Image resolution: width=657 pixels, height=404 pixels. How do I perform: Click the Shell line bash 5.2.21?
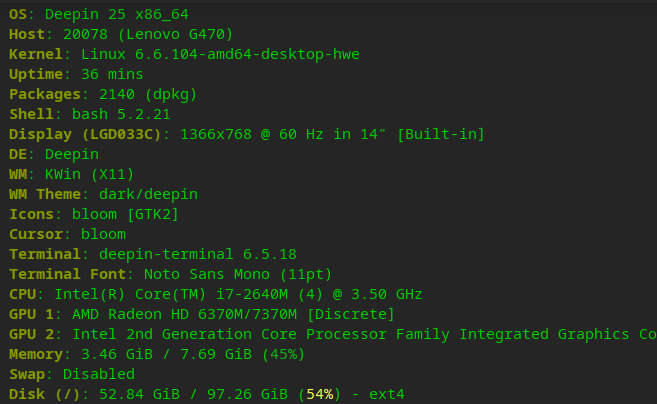[90, 114]
